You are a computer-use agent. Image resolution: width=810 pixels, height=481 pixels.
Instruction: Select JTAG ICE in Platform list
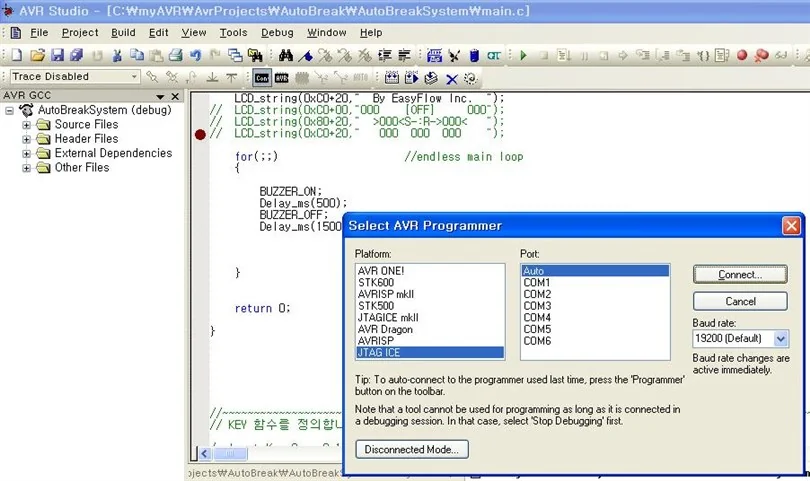click(430, 352)
